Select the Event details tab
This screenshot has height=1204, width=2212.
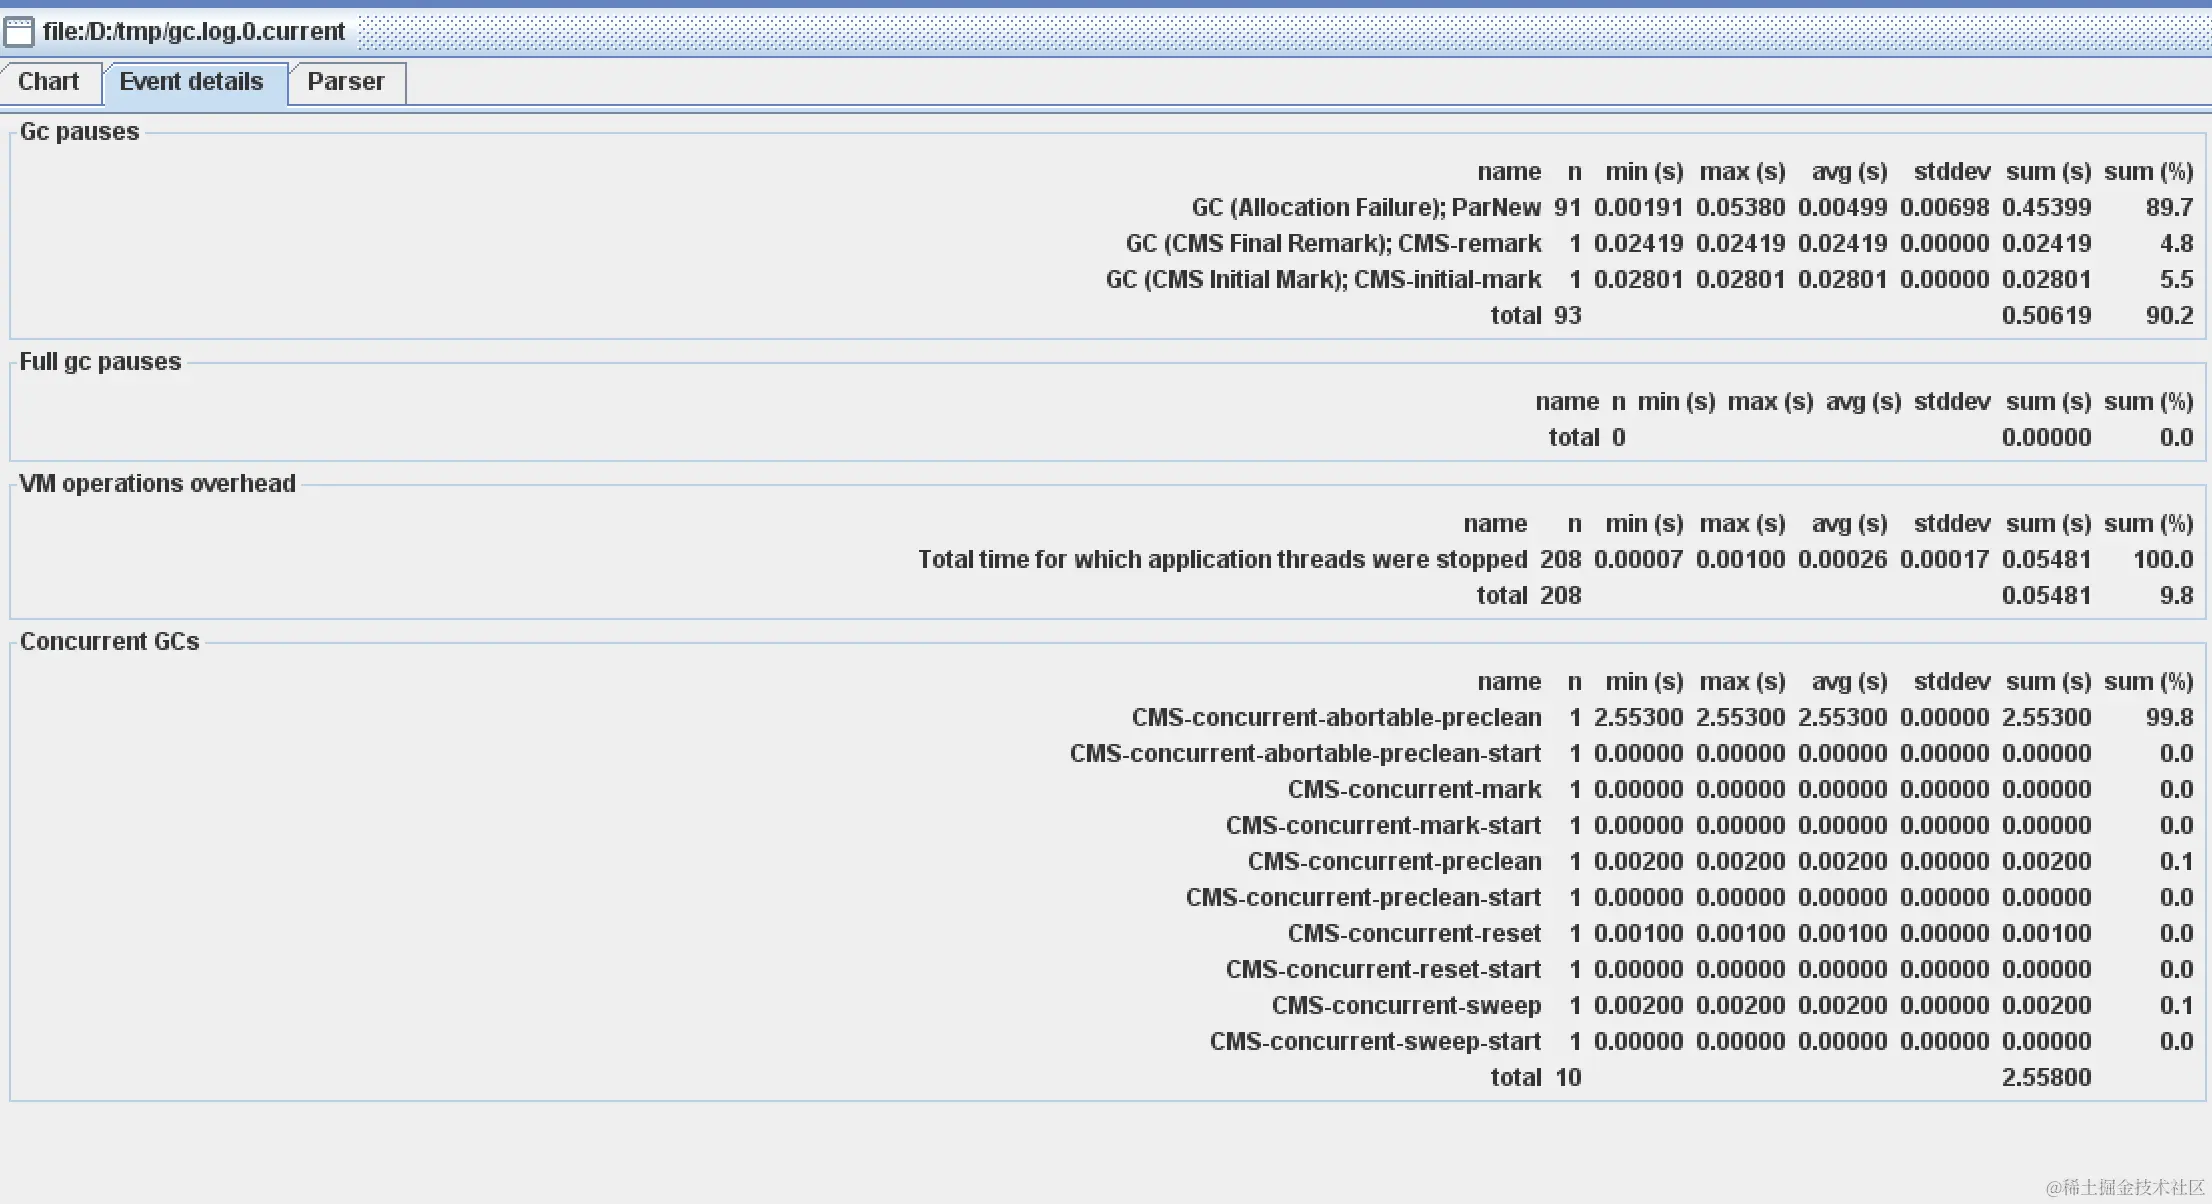coord(192,81)
